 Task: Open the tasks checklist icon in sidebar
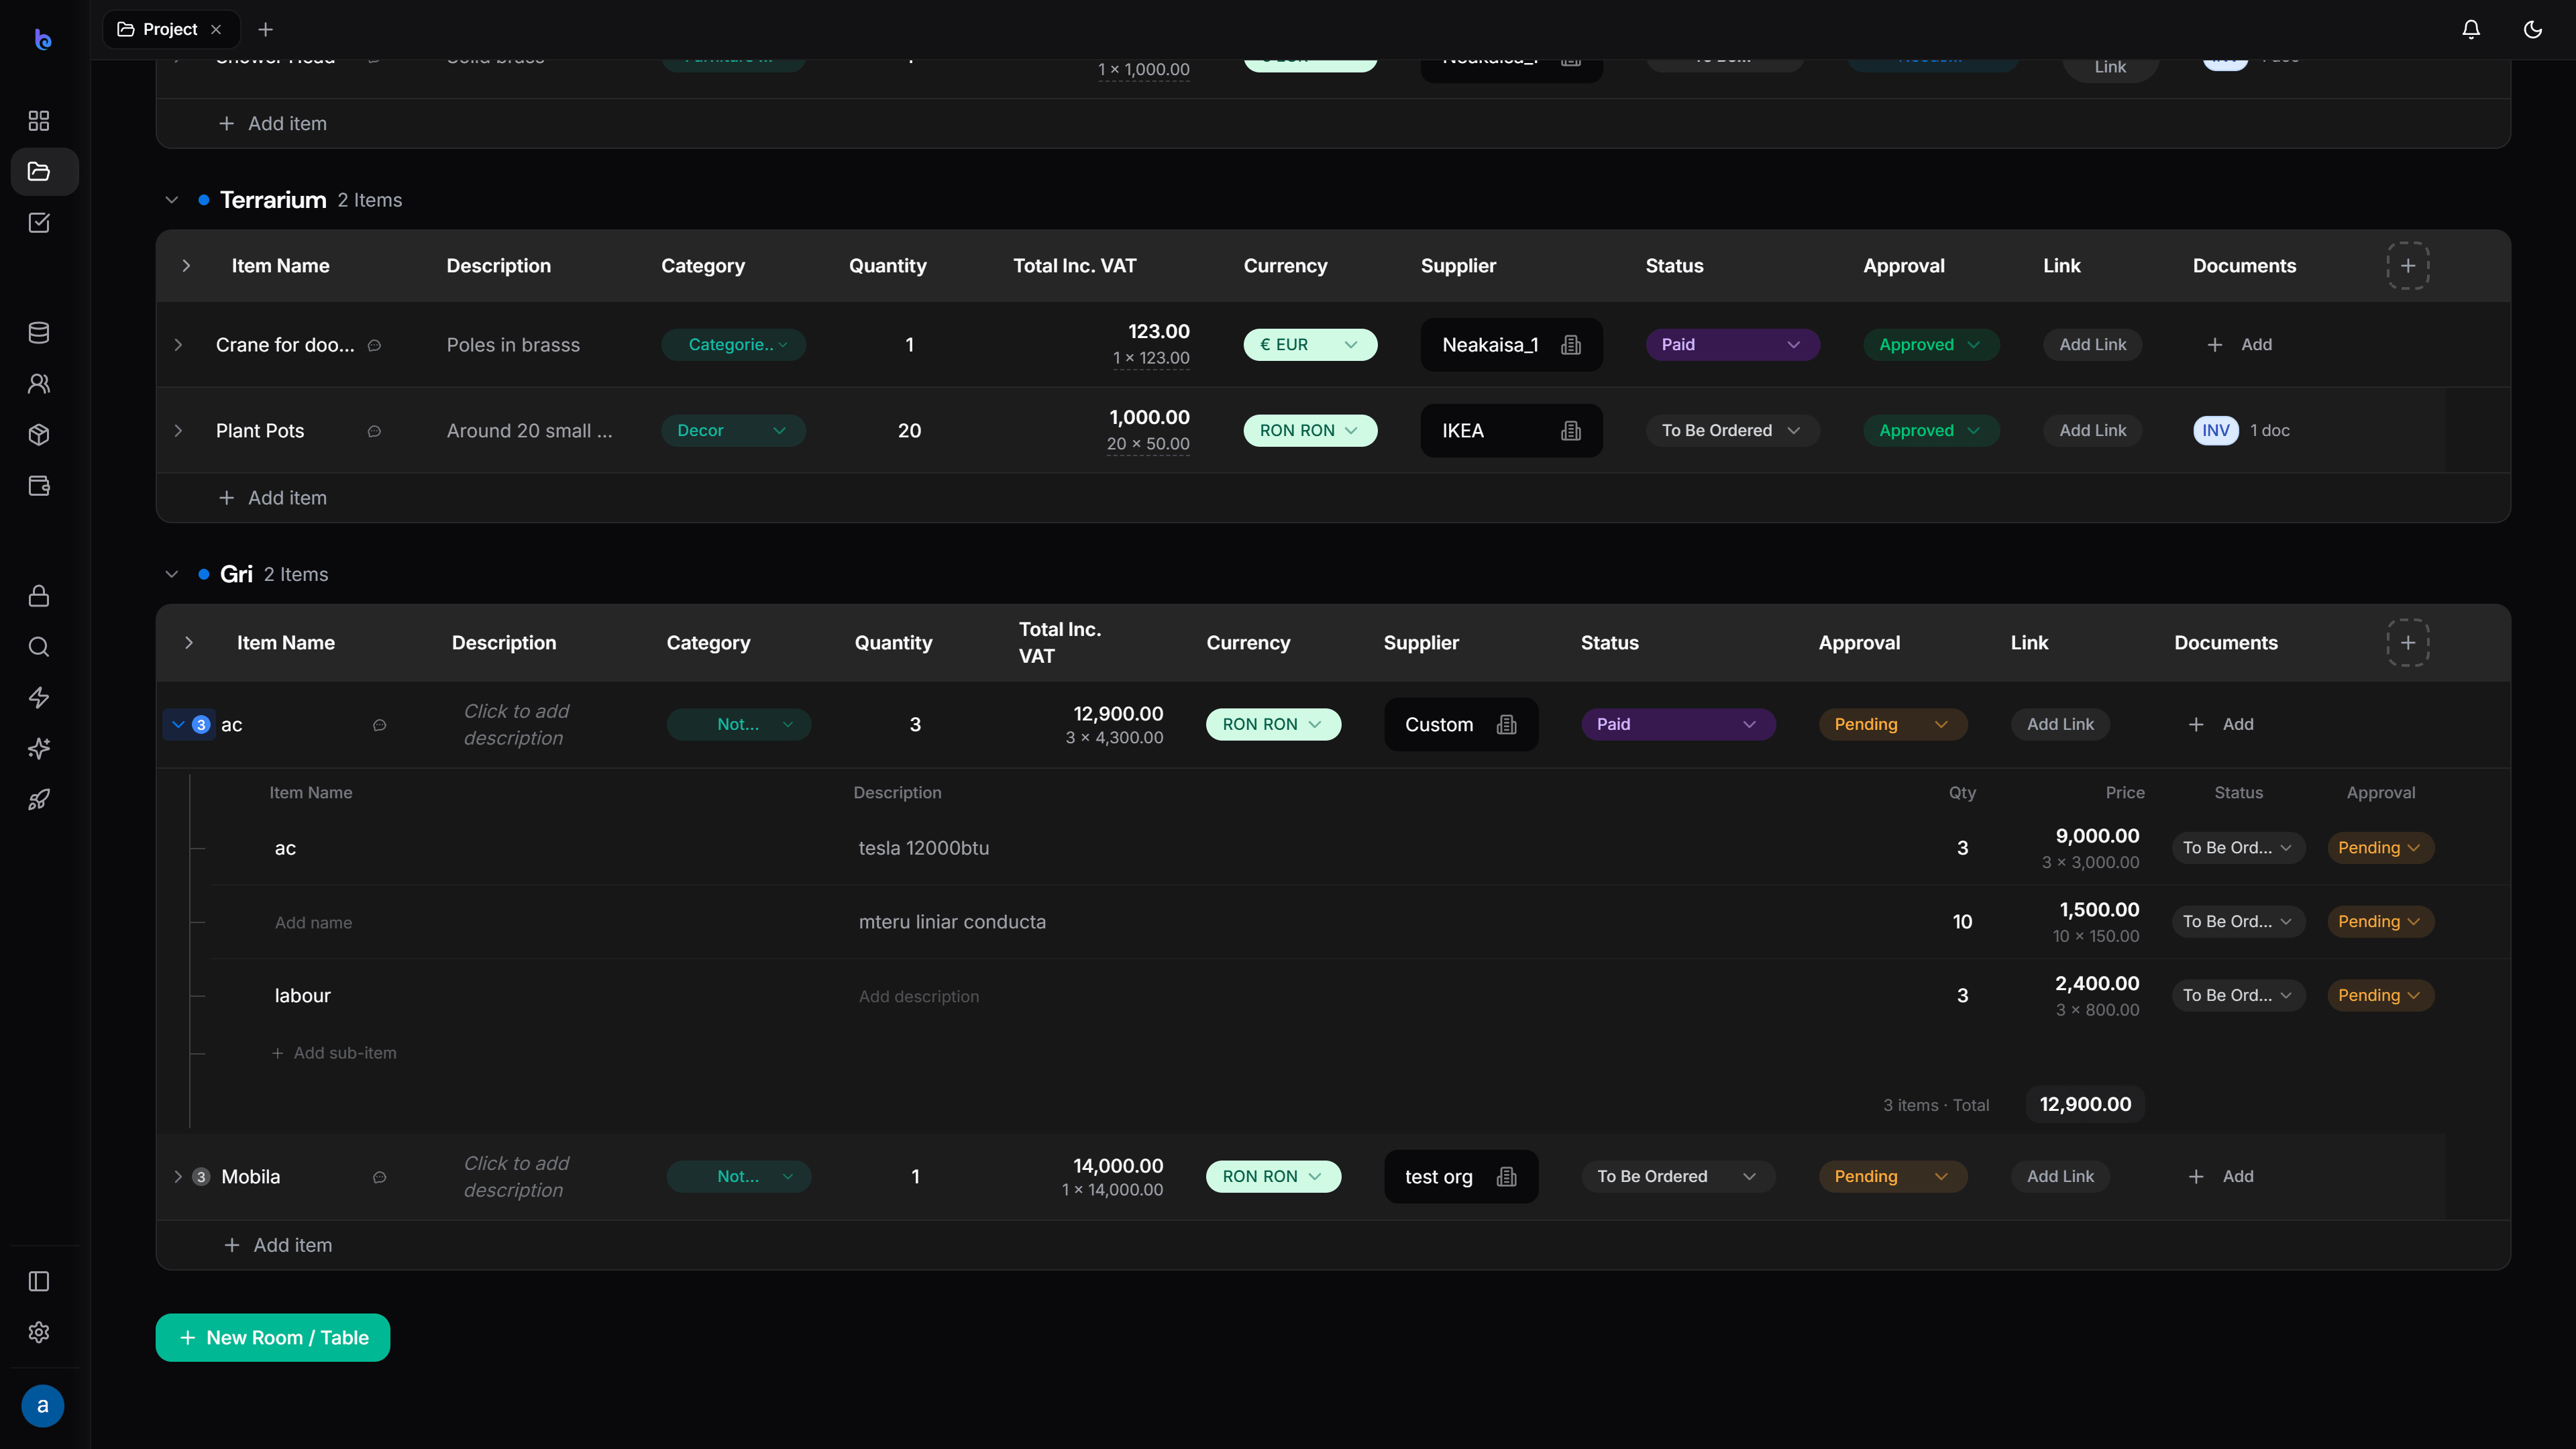point(39,223)
